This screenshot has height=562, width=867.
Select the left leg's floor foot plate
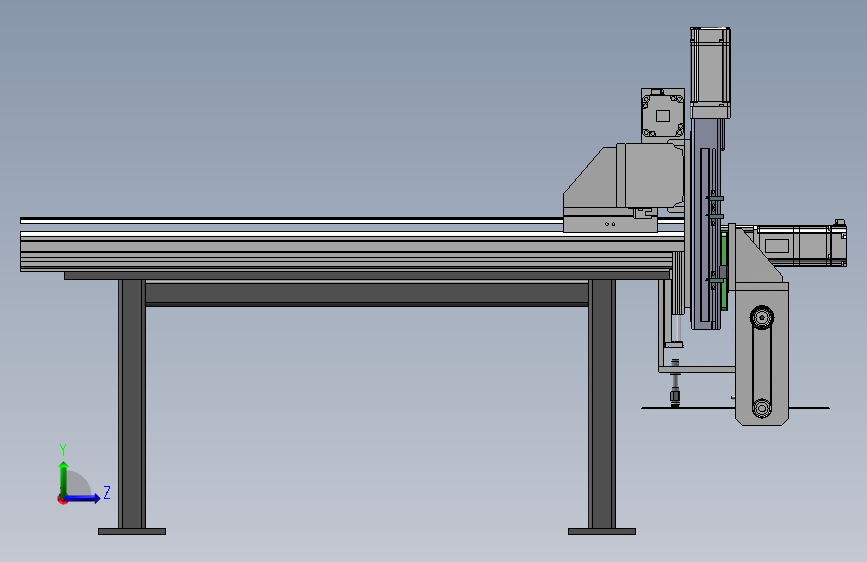[132, 532]
